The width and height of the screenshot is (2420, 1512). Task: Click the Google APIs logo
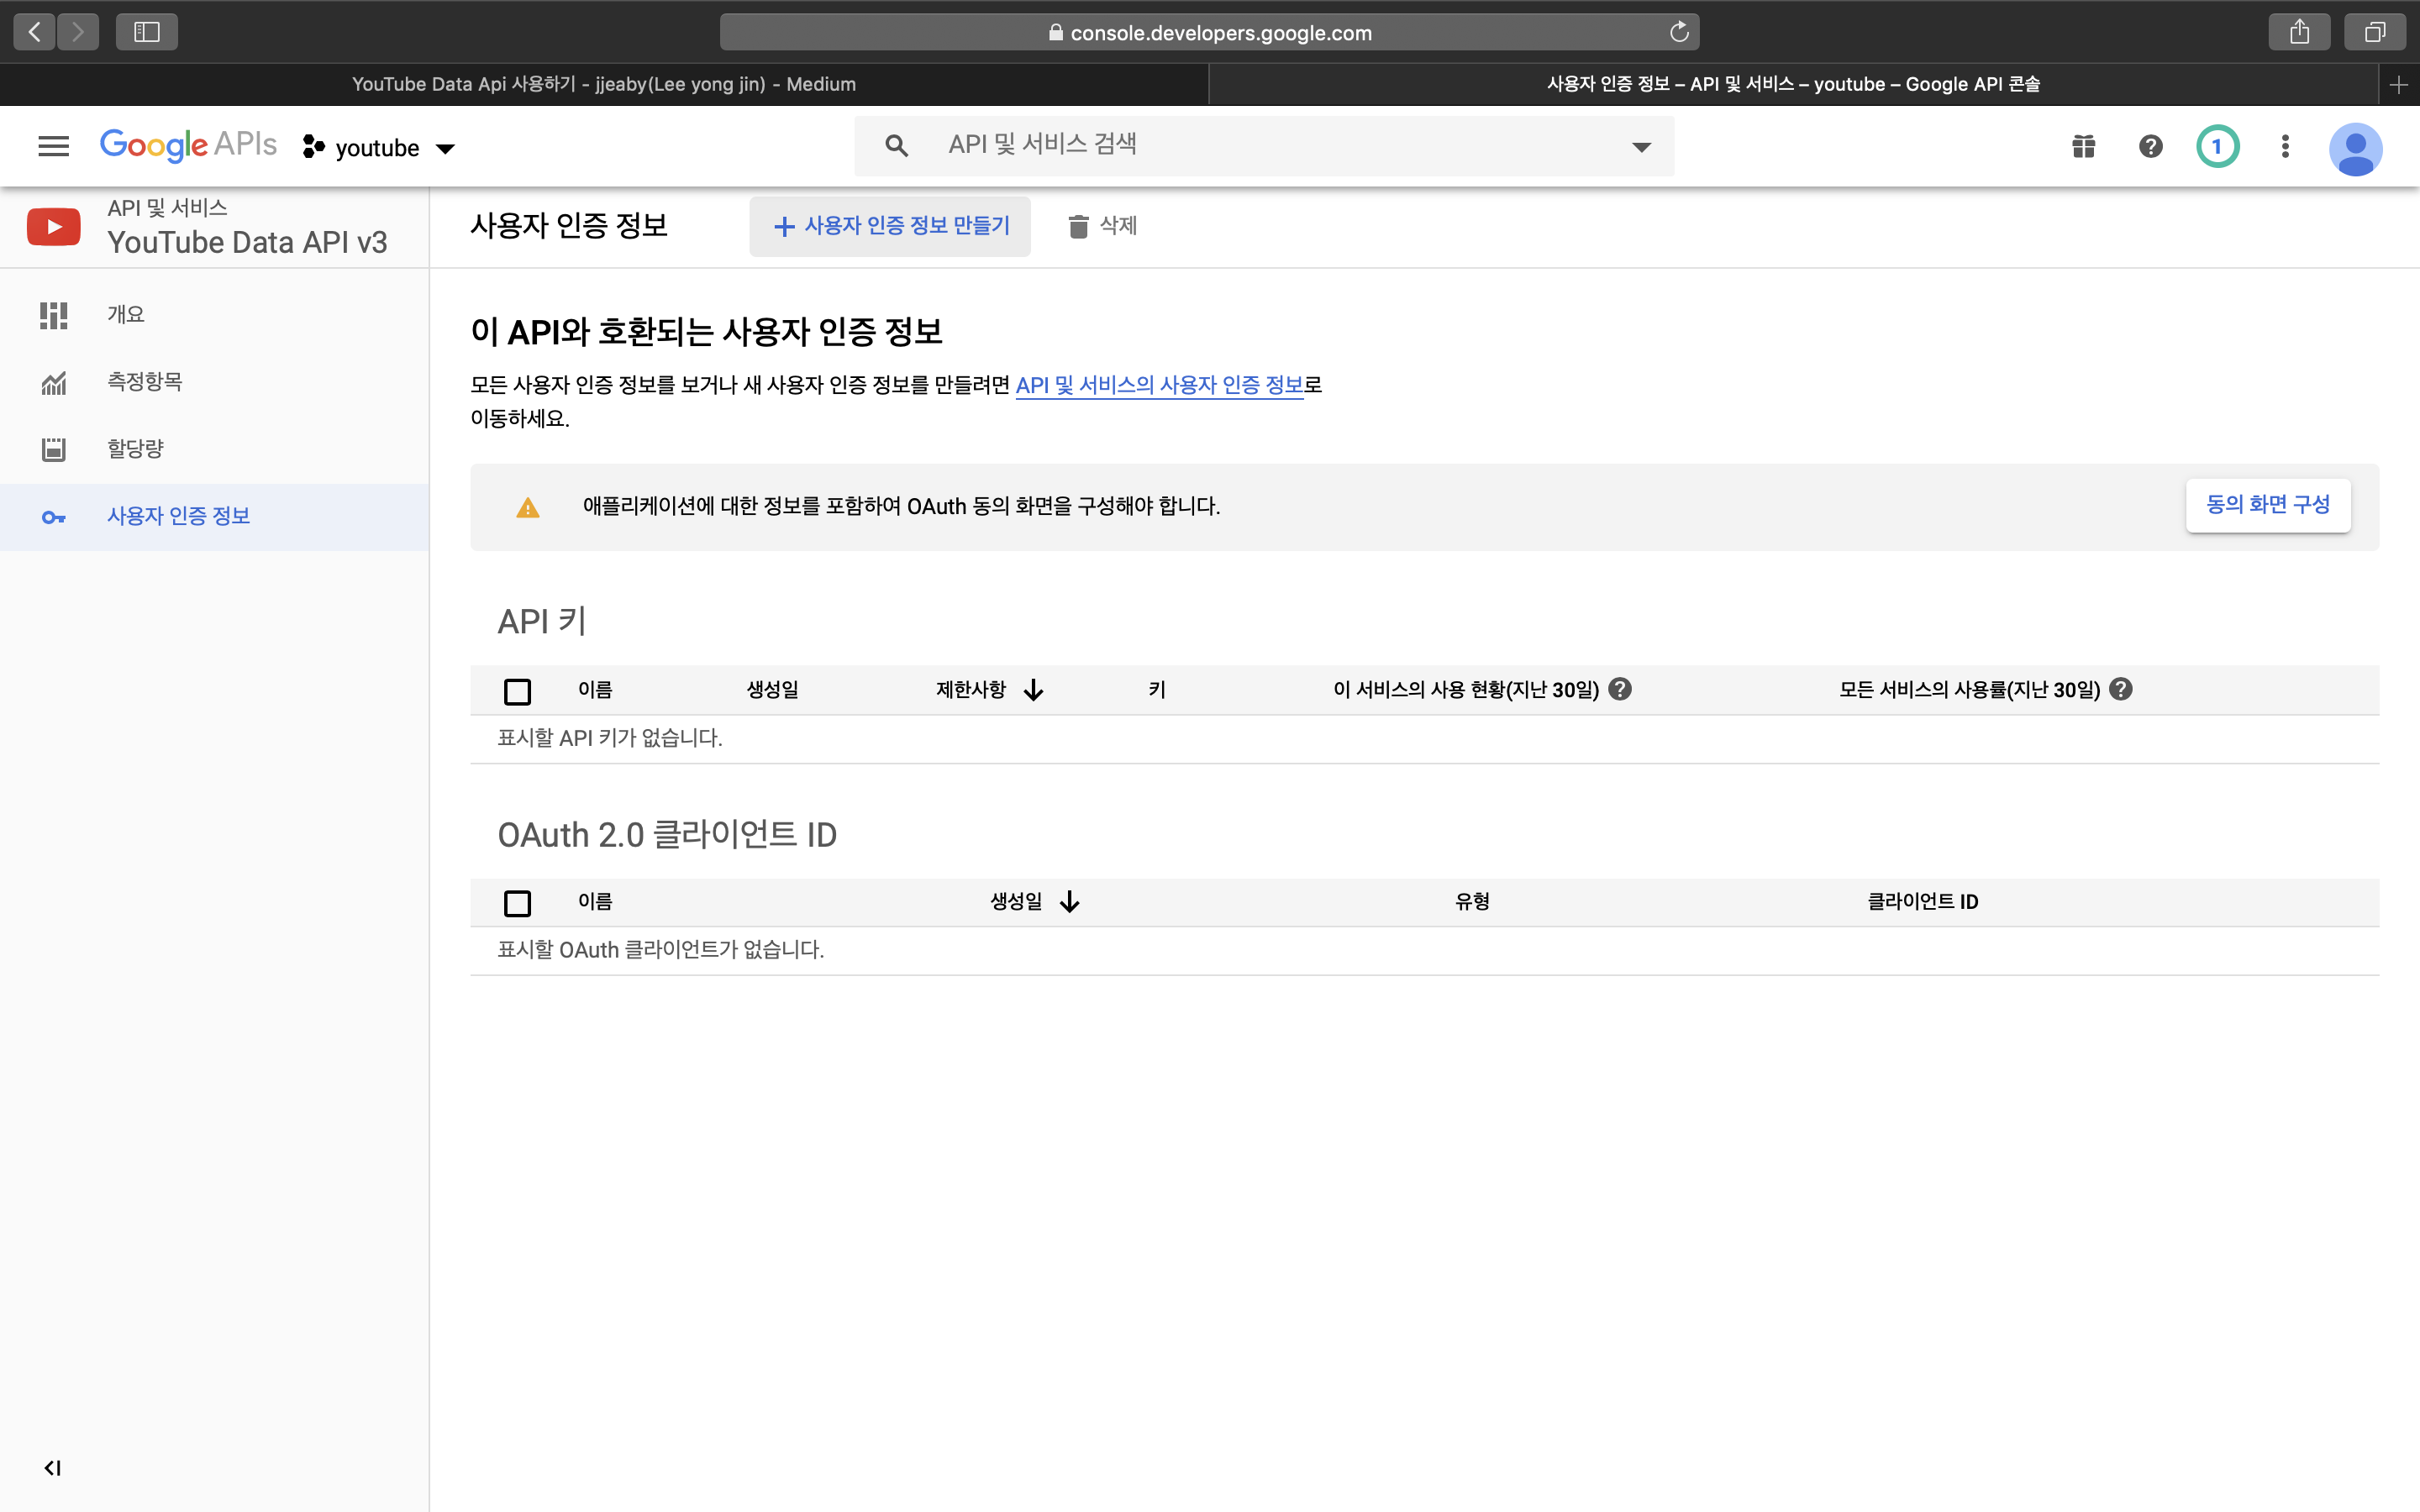(x=188, y=146)
